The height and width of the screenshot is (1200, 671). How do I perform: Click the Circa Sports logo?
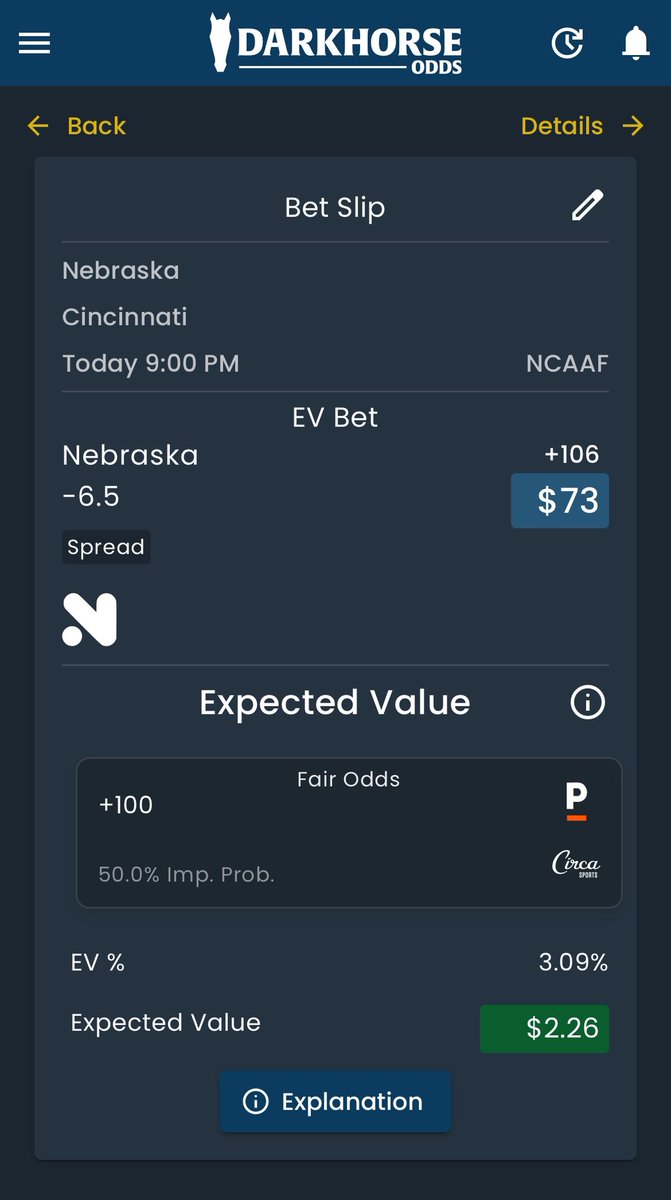coord(576,864)
